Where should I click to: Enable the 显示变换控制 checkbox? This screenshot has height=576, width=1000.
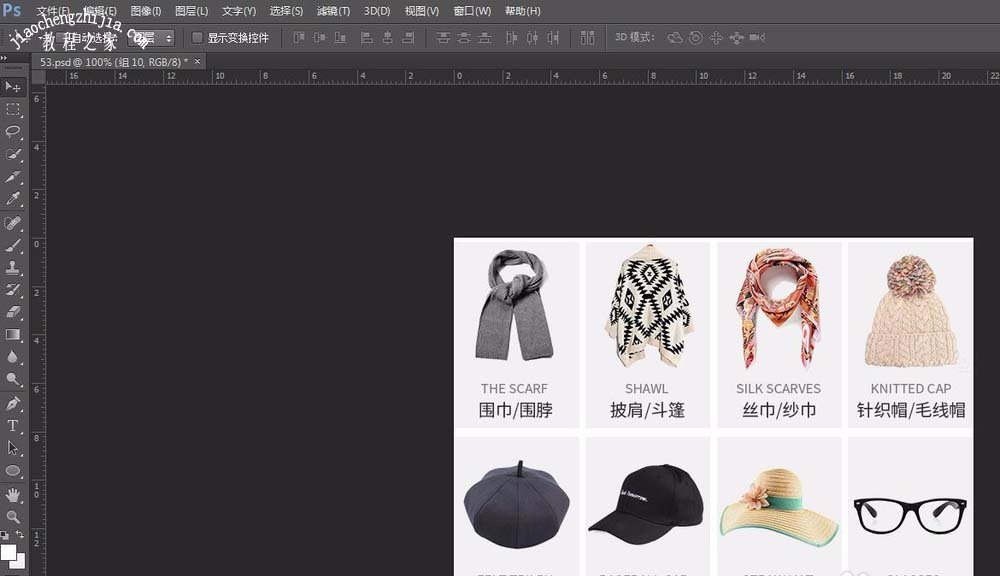click(196, 38)
